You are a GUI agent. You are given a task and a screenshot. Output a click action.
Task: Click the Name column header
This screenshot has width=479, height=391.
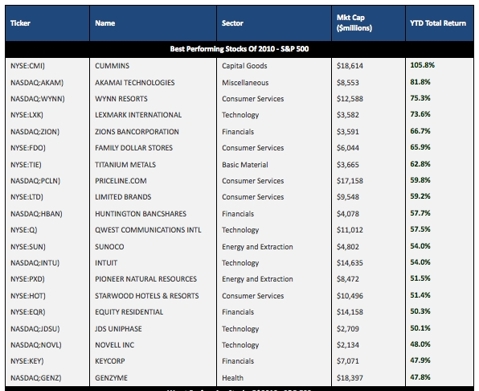(105, 23)
